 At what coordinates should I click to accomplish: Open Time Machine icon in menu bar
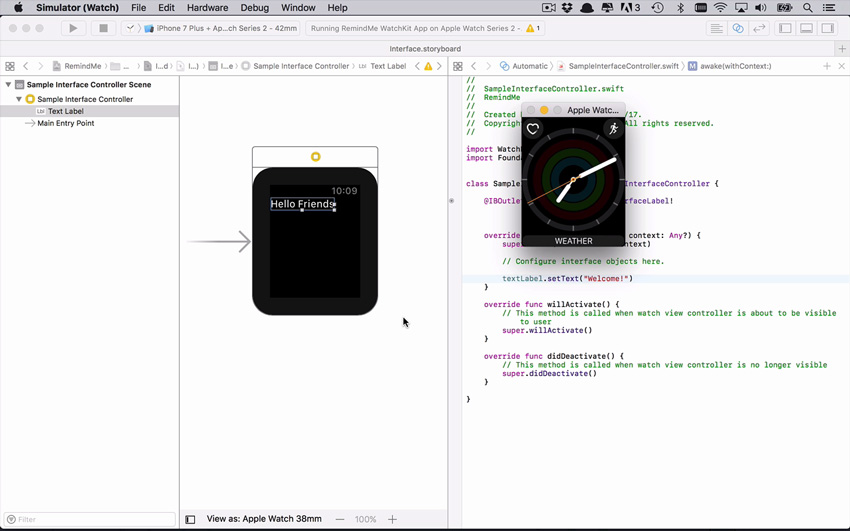click(x=658, y=8)
